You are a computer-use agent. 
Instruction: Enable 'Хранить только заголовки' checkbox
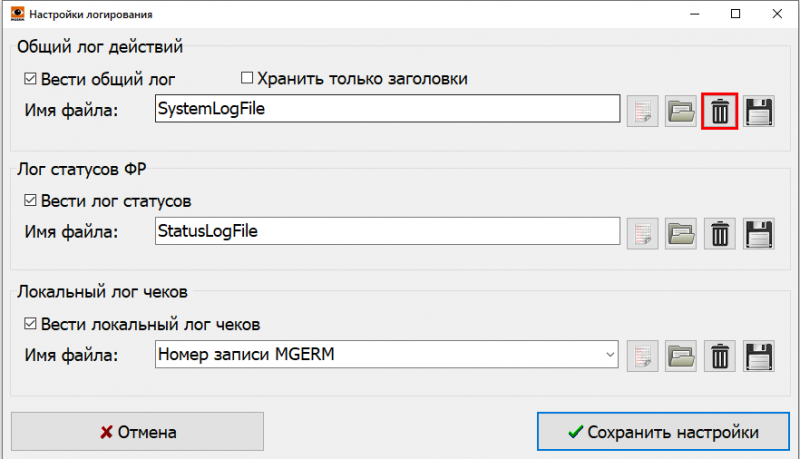click(x=247, y=78)
